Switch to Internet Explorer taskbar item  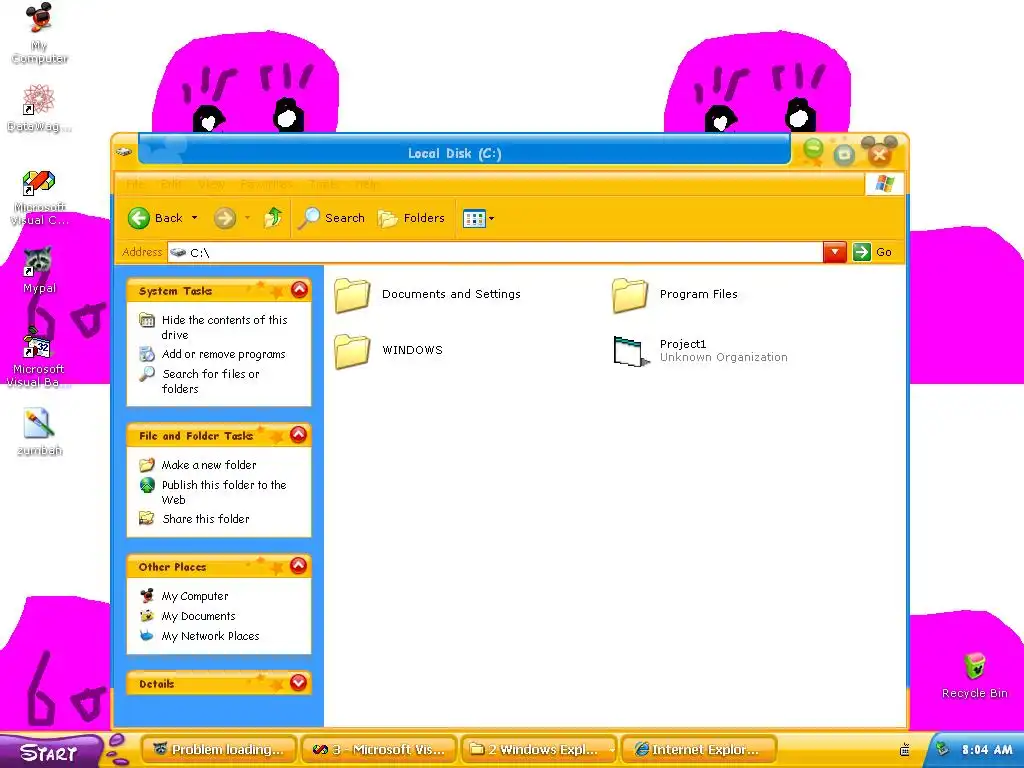[x=699, y=750]
